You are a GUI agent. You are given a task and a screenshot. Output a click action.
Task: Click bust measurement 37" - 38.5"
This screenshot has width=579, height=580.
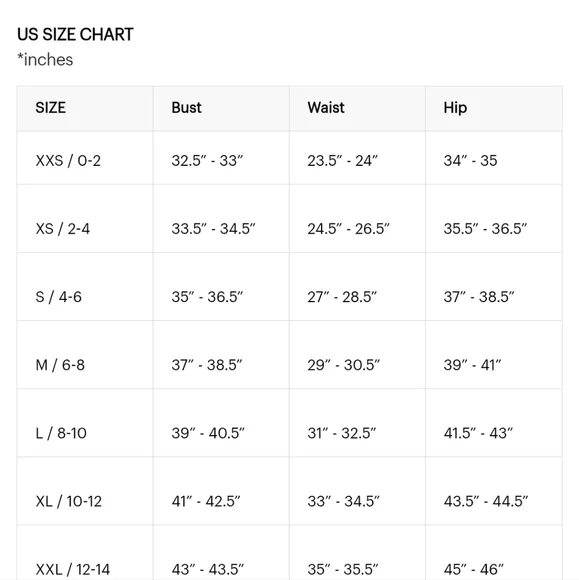click(207, 365)
